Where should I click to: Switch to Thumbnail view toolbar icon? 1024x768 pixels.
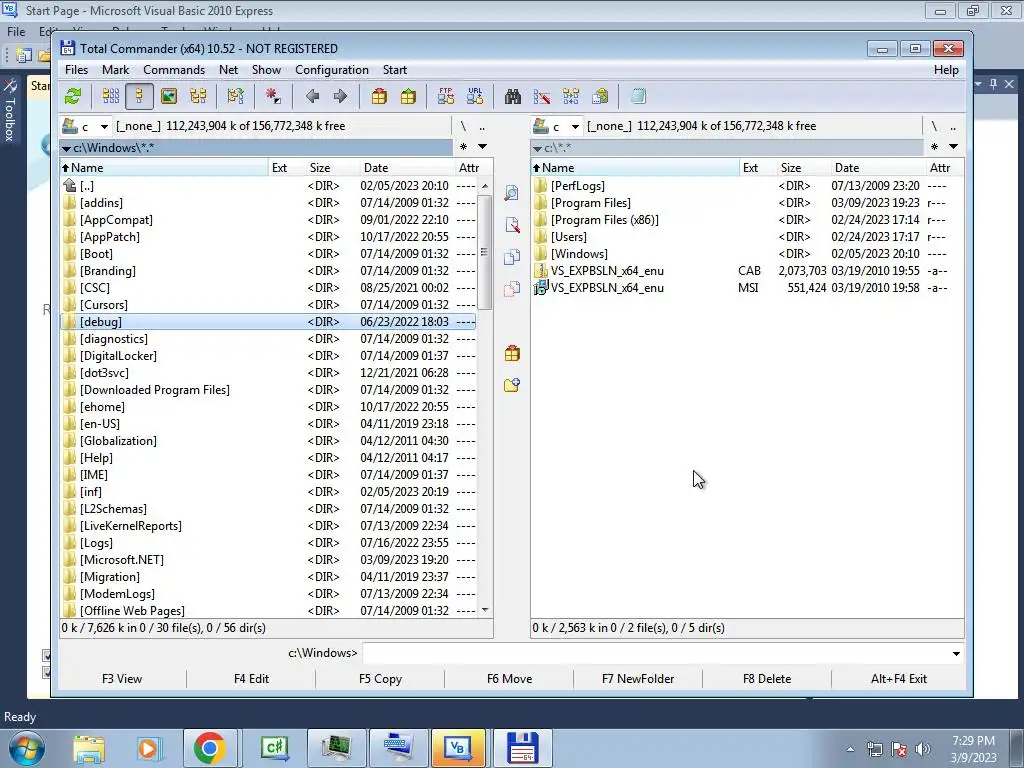pos(168,97)
